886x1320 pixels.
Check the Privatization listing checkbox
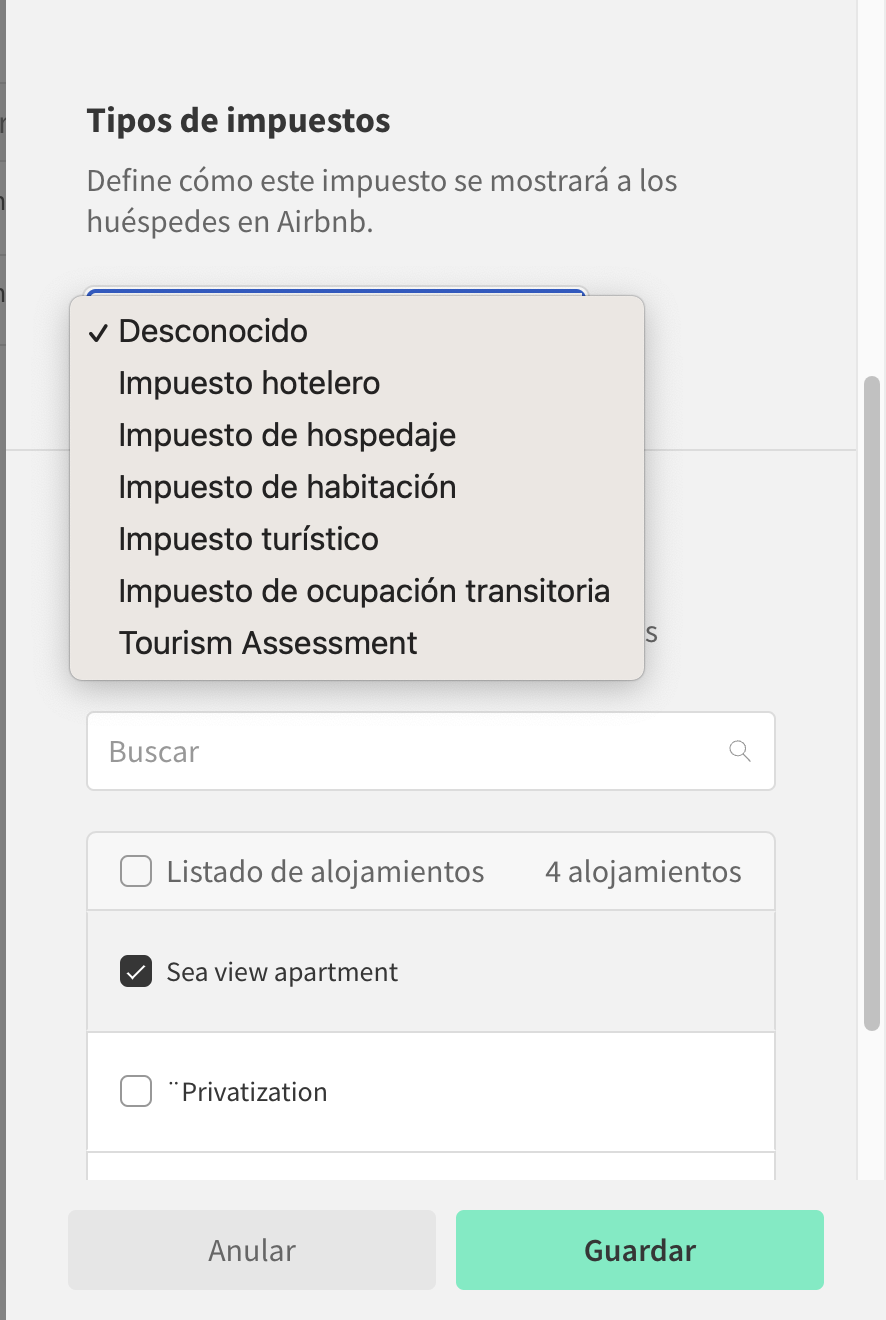[x=136, y=1091]
